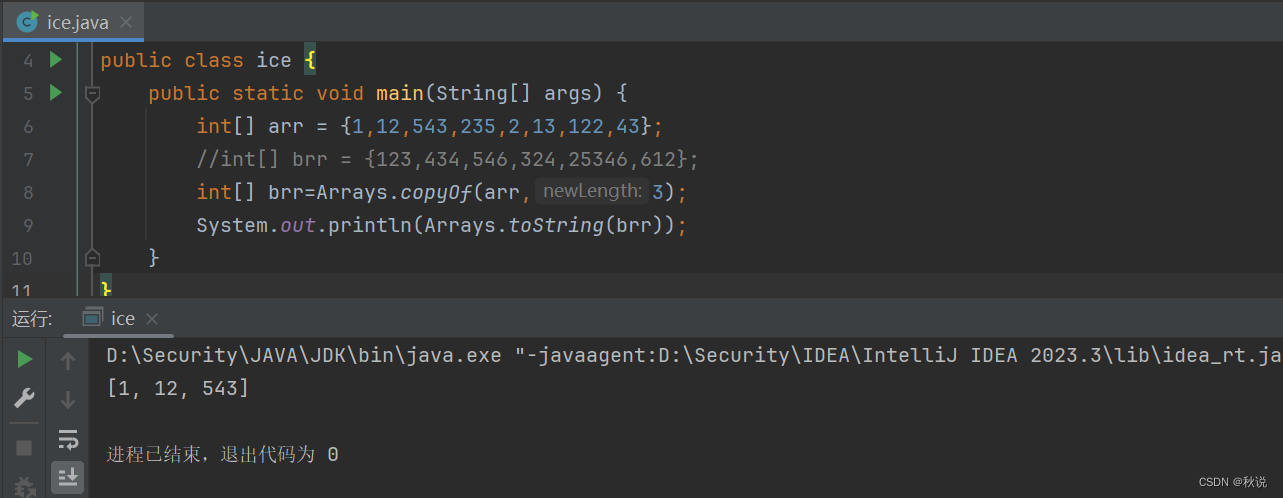The width and height of the screenshot is (1283, 498).
Task: Click the process finished exit code message
Action: point(222,455)
